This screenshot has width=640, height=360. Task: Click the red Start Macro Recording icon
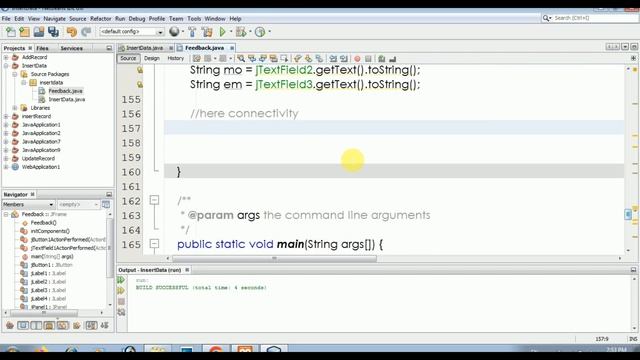pyautogui.click(x=357, y=59)
